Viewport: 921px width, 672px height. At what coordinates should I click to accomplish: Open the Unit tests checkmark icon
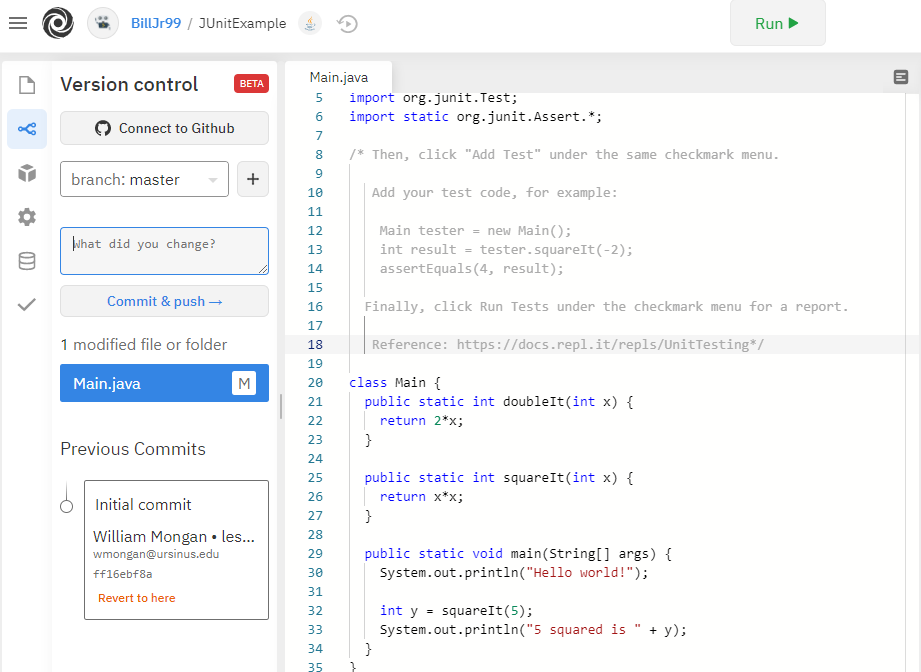click(x=27, y=304)
